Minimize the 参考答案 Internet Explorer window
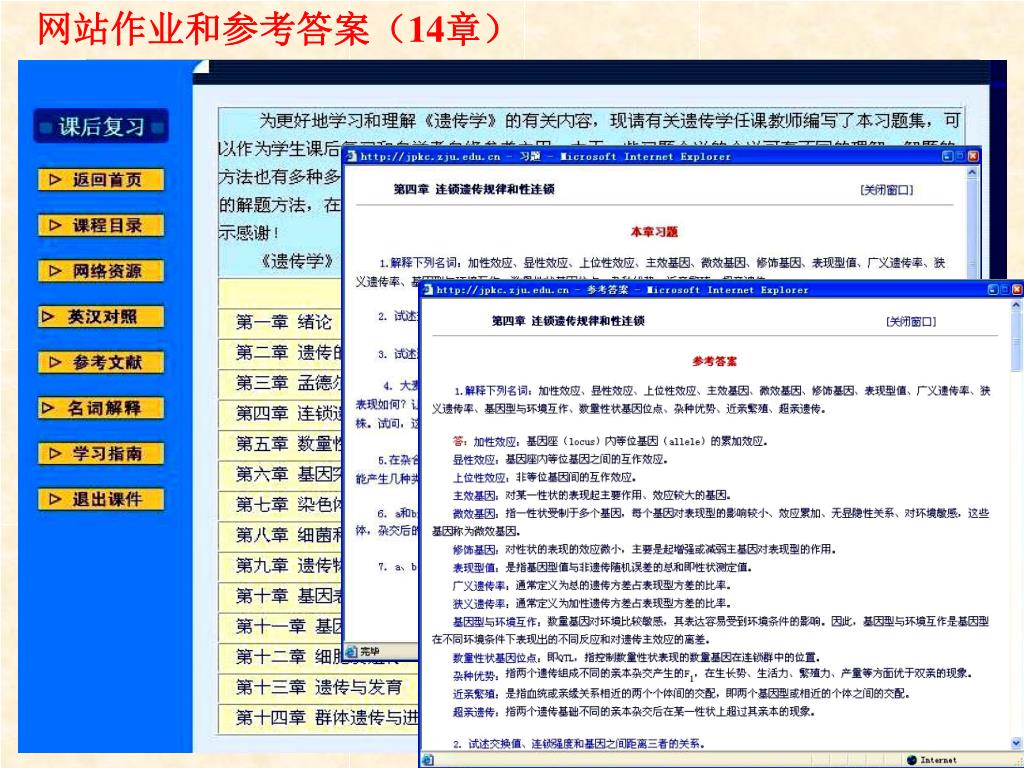The width and height of the screenshot is (1024, 768). coord(993,290)
